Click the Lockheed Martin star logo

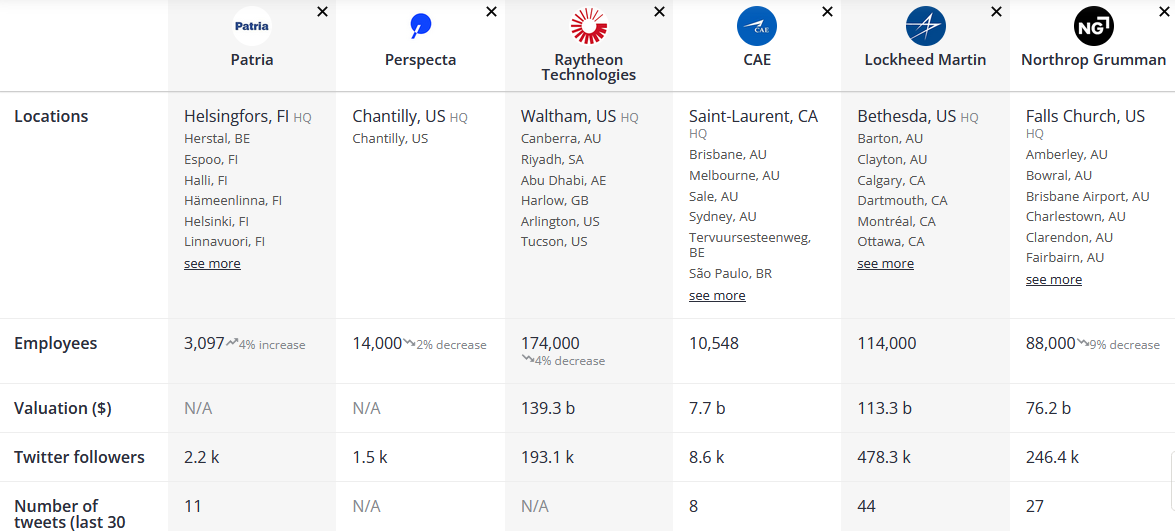click(925, 26)
